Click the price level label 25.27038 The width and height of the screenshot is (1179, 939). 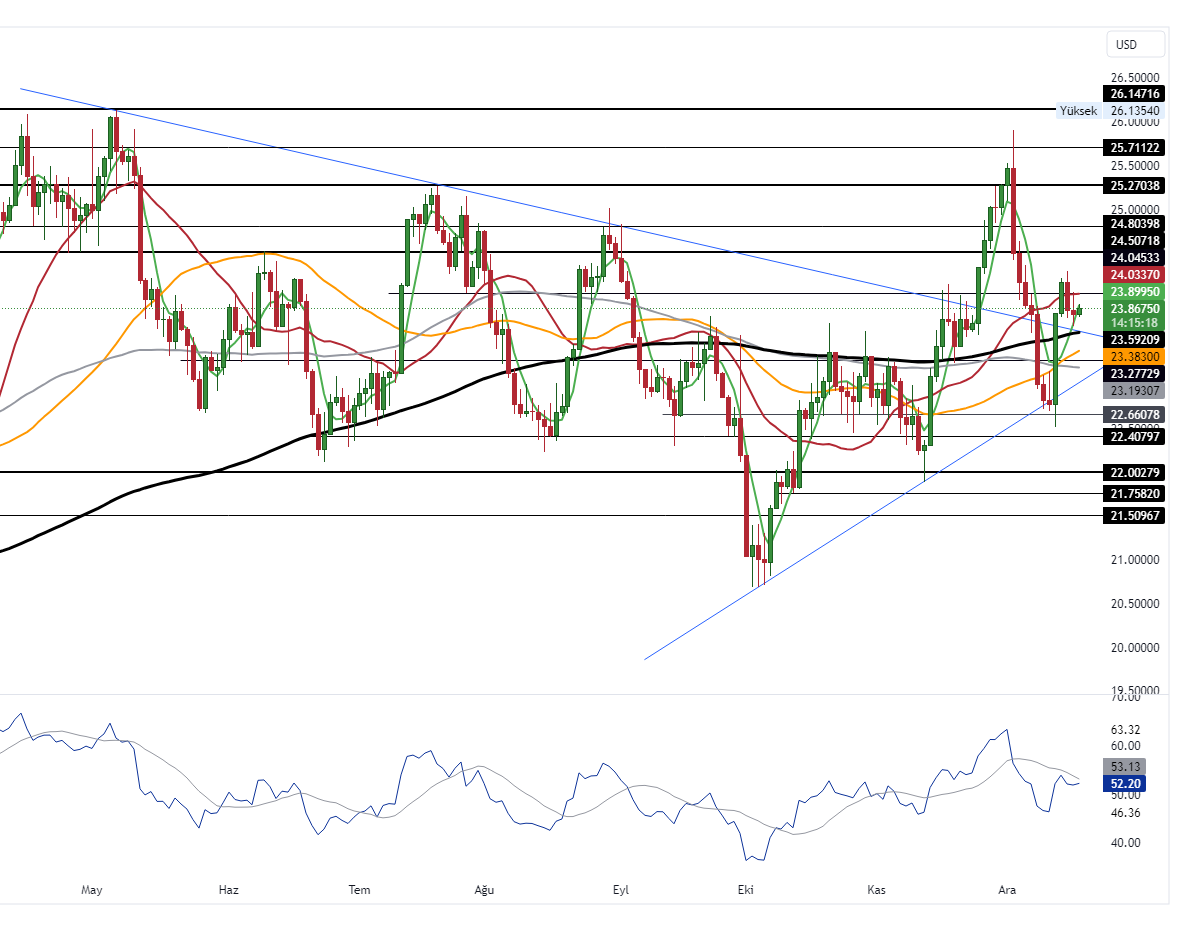coord(1133,186)
